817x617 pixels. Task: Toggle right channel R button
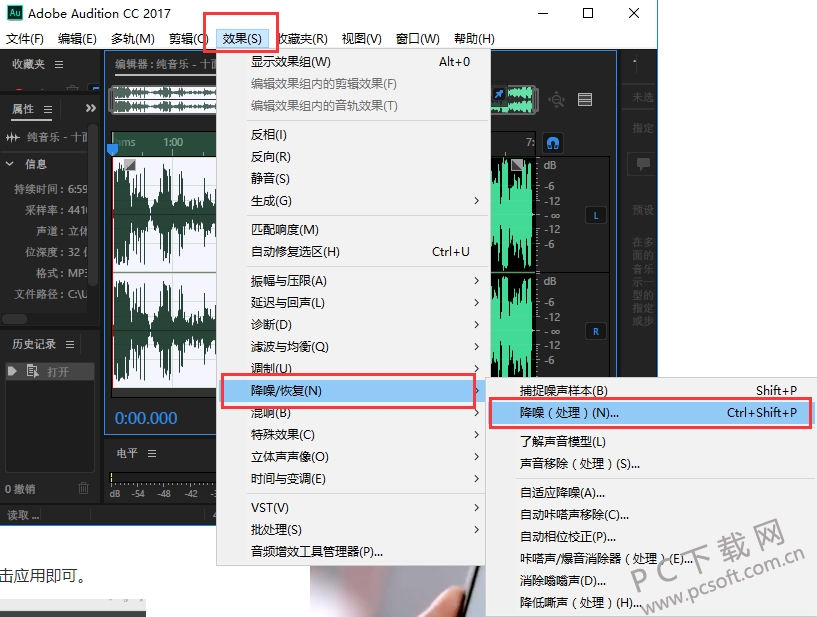[x=596, y=331]
